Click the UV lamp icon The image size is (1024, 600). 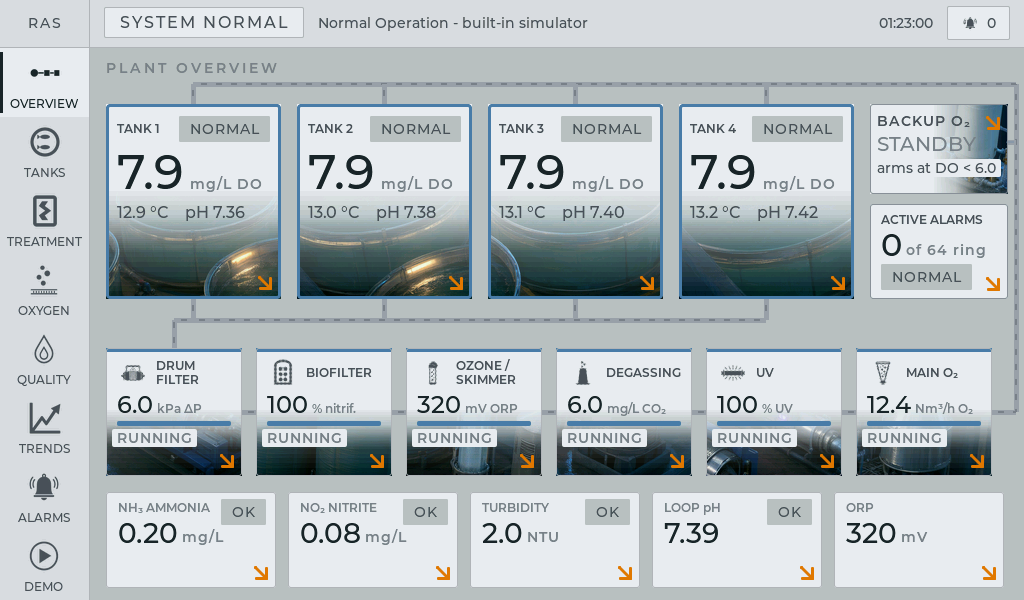[x=733, y=373]
